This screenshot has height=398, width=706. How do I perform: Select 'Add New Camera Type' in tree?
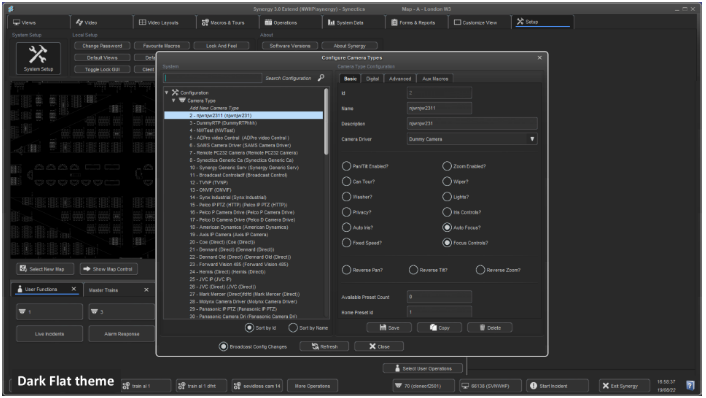pos(214,108)
